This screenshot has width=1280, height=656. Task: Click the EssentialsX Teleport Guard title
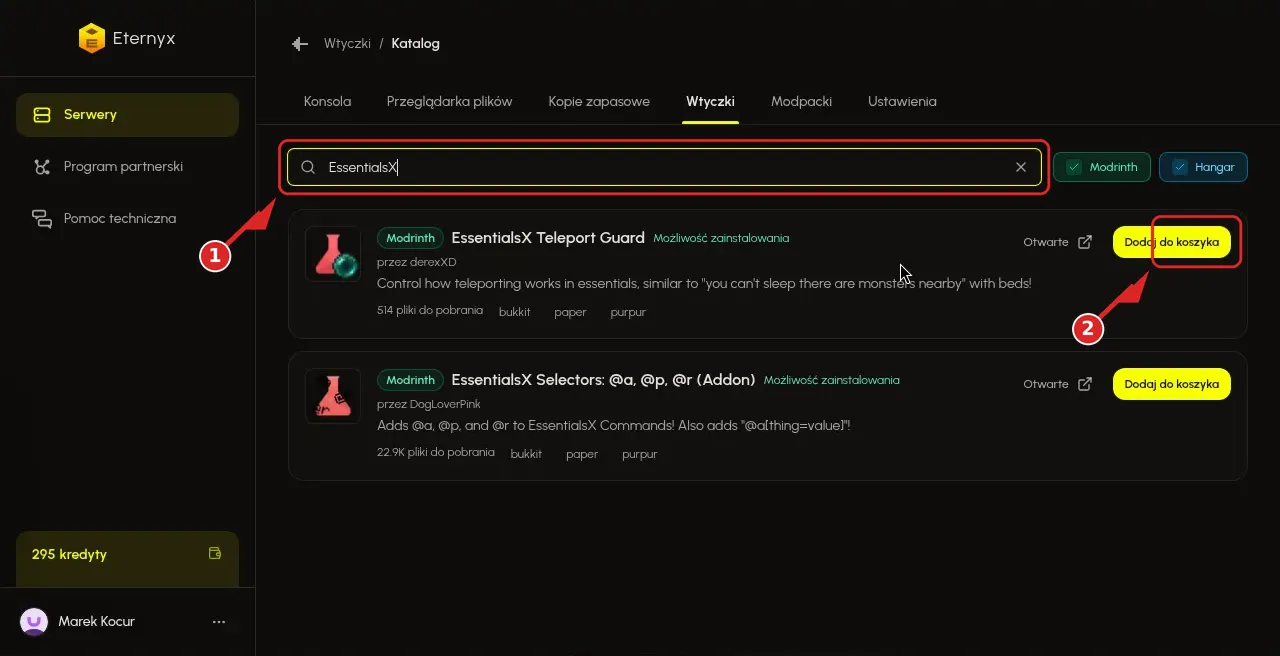click(548, 238)
